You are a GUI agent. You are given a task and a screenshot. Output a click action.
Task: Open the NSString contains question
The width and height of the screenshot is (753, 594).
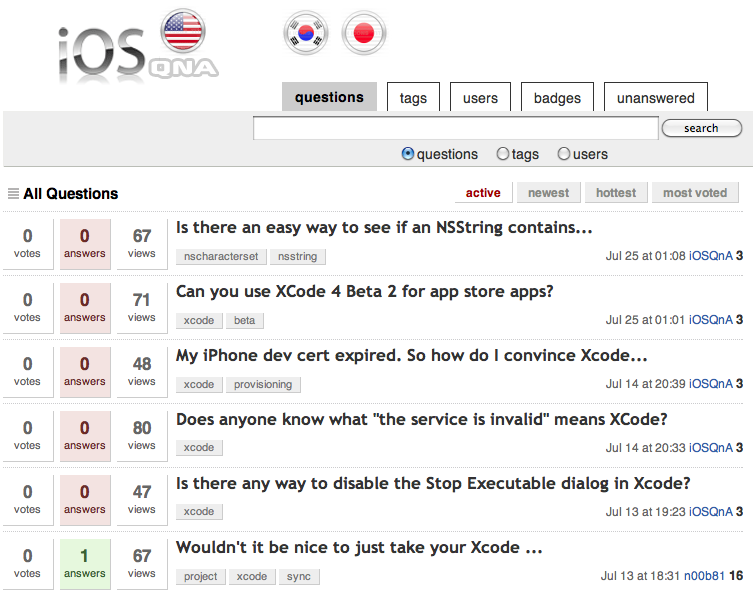point(384,228)
